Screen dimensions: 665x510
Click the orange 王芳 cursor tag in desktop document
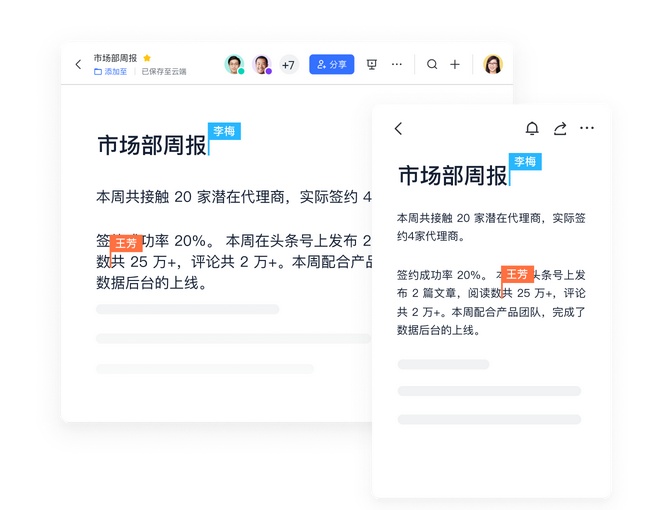(126, 243)
